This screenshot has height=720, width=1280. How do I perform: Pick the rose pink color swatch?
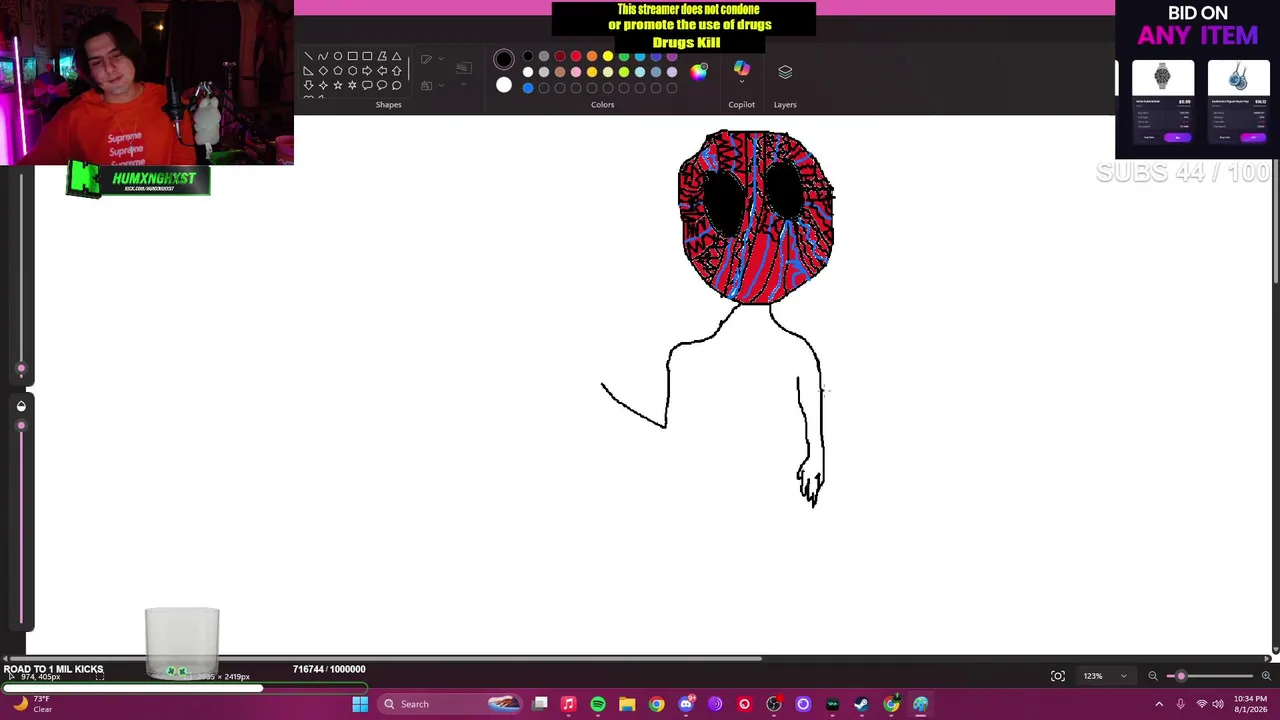(x=576, y=72)
